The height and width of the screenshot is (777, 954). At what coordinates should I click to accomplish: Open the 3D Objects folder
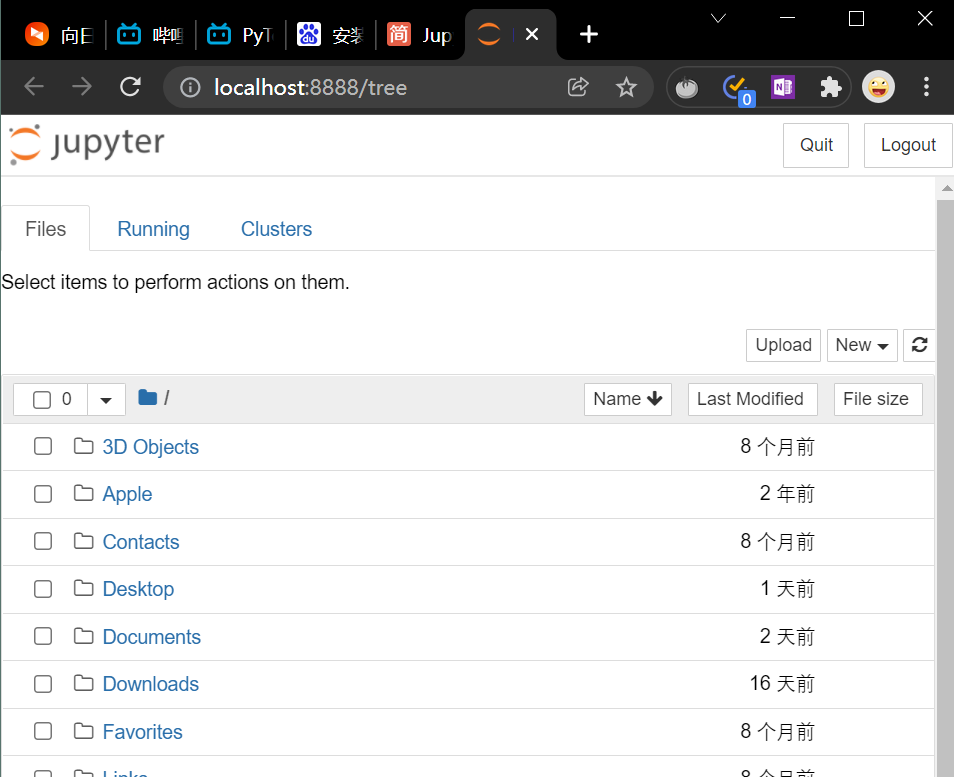[x=150, y=447]
